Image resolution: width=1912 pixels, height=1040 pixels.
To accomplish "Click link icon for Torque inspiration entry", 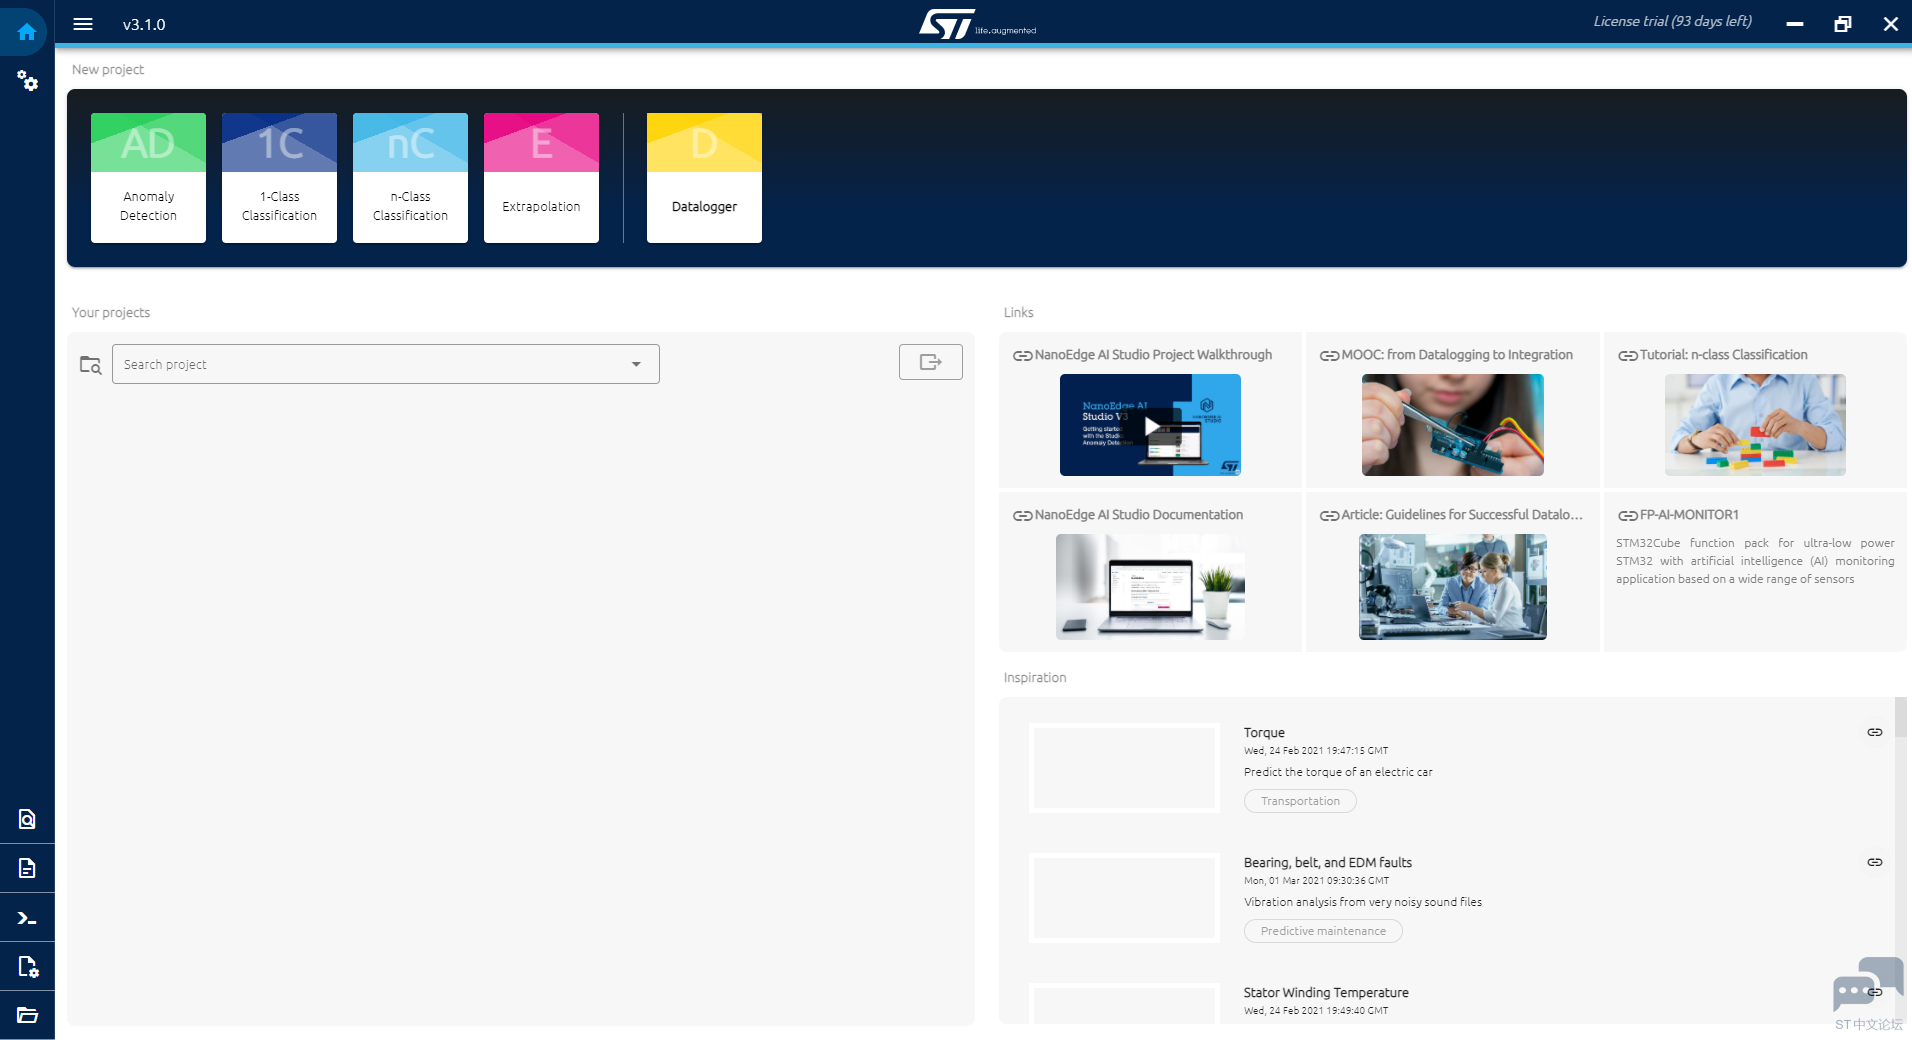I will pos(1874,732).
